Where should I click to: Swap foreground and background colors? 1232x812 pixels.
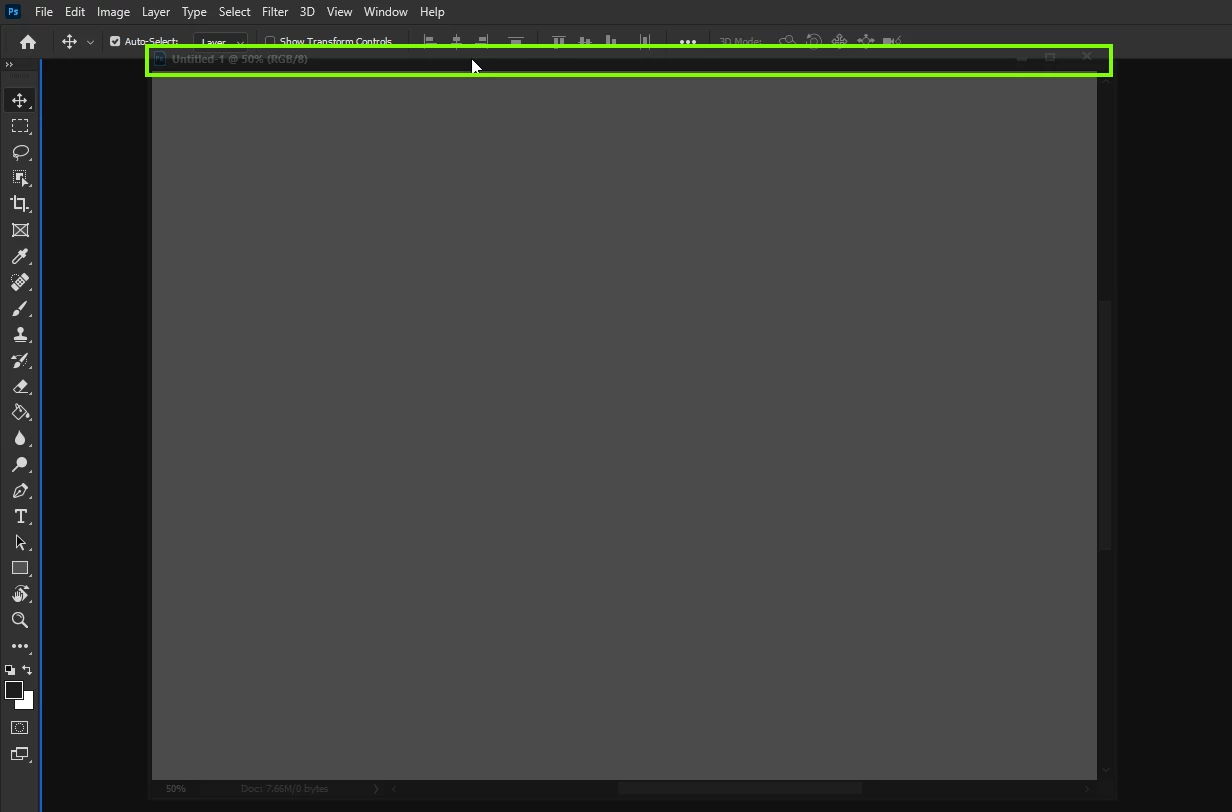point(27,670)
